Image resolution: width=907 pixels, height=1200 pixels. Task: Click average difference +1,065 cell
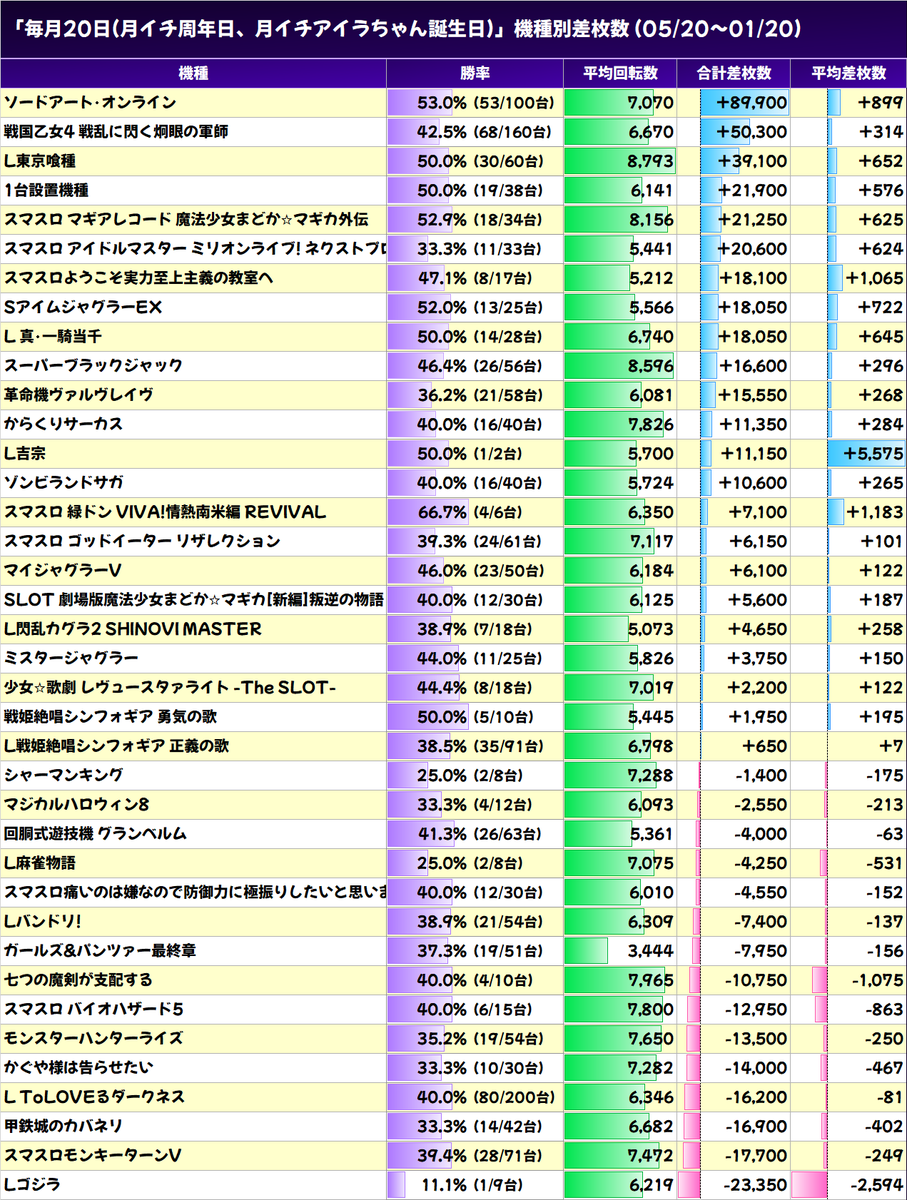point(849,278)
